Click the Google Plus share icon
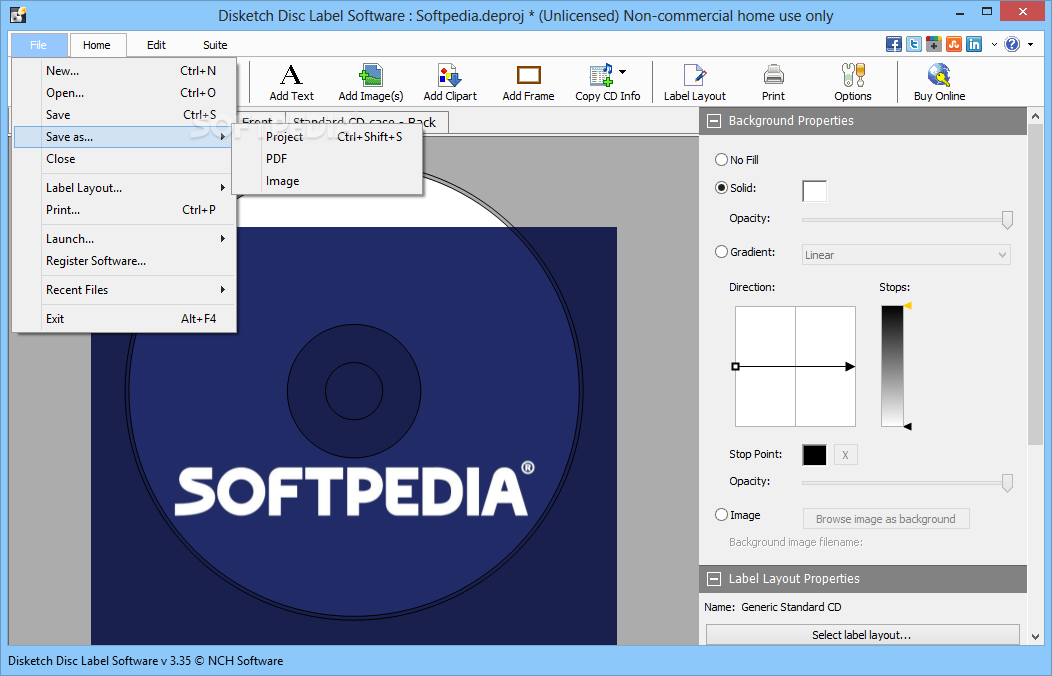This screenshot has height=676, width=1052. click(934, 44)
